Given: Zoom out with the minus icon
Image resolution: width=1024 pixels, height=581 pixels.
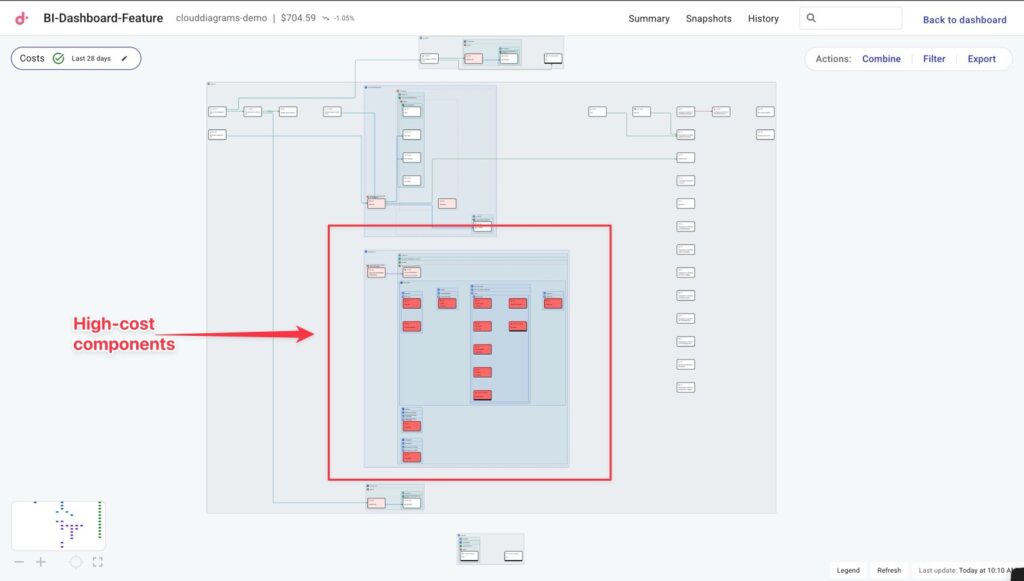Looking at the screenshot, I should pos(19,562).
